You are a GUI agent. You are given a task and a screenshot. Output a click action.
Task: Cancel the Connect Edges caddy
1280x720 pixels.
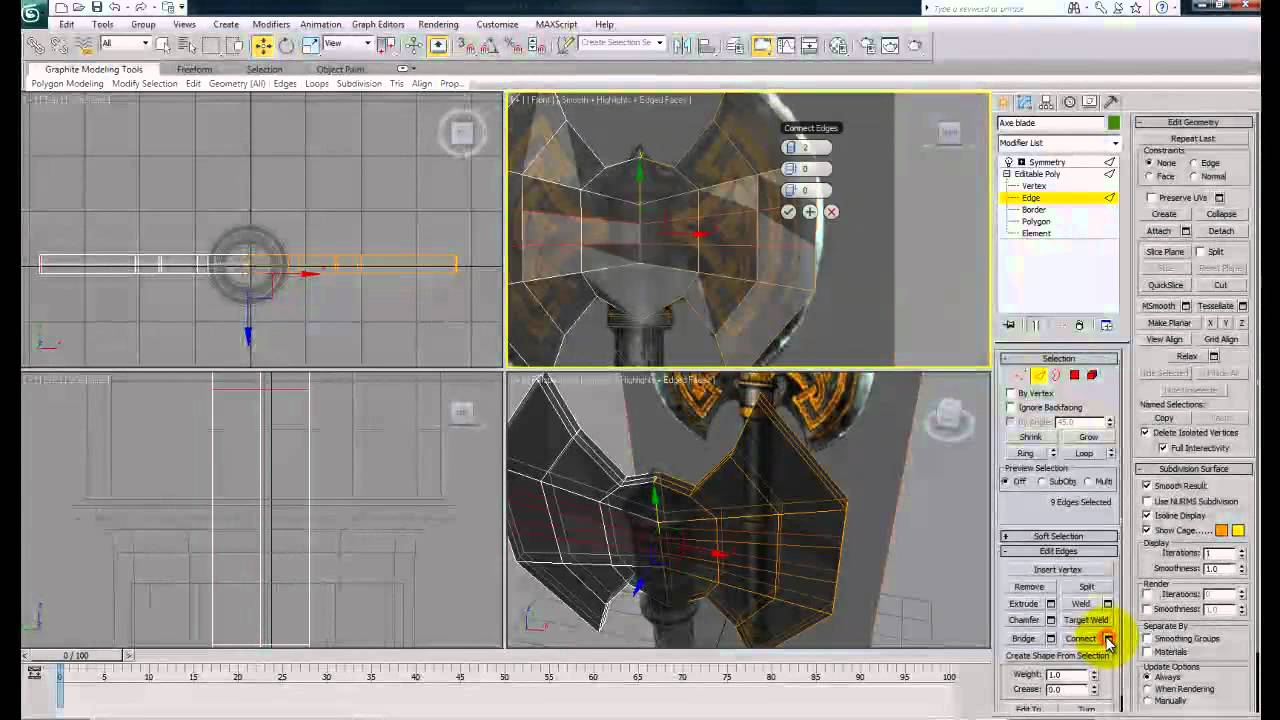[x=831, y=212]
